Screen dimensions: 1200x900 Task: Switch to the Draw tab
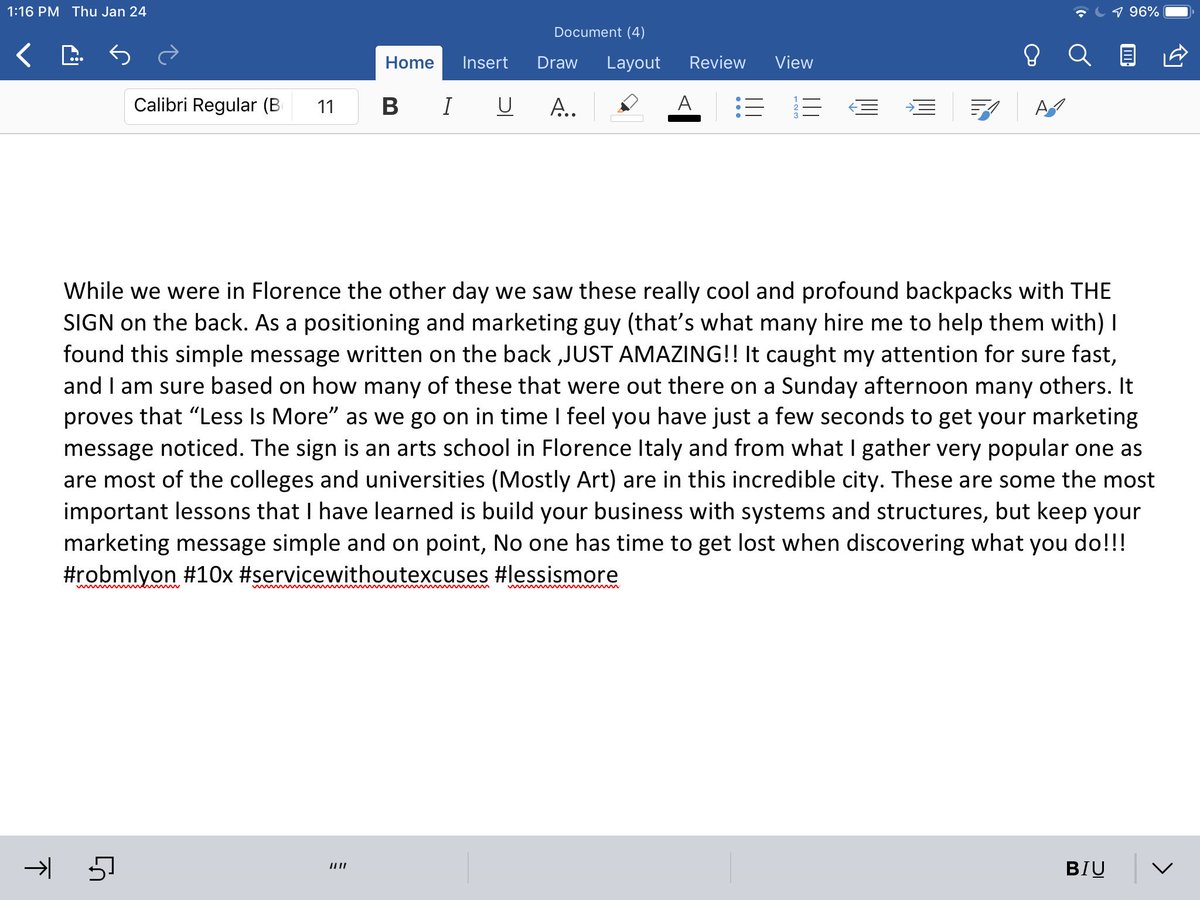pyautogui.click(x=557, y=62)
